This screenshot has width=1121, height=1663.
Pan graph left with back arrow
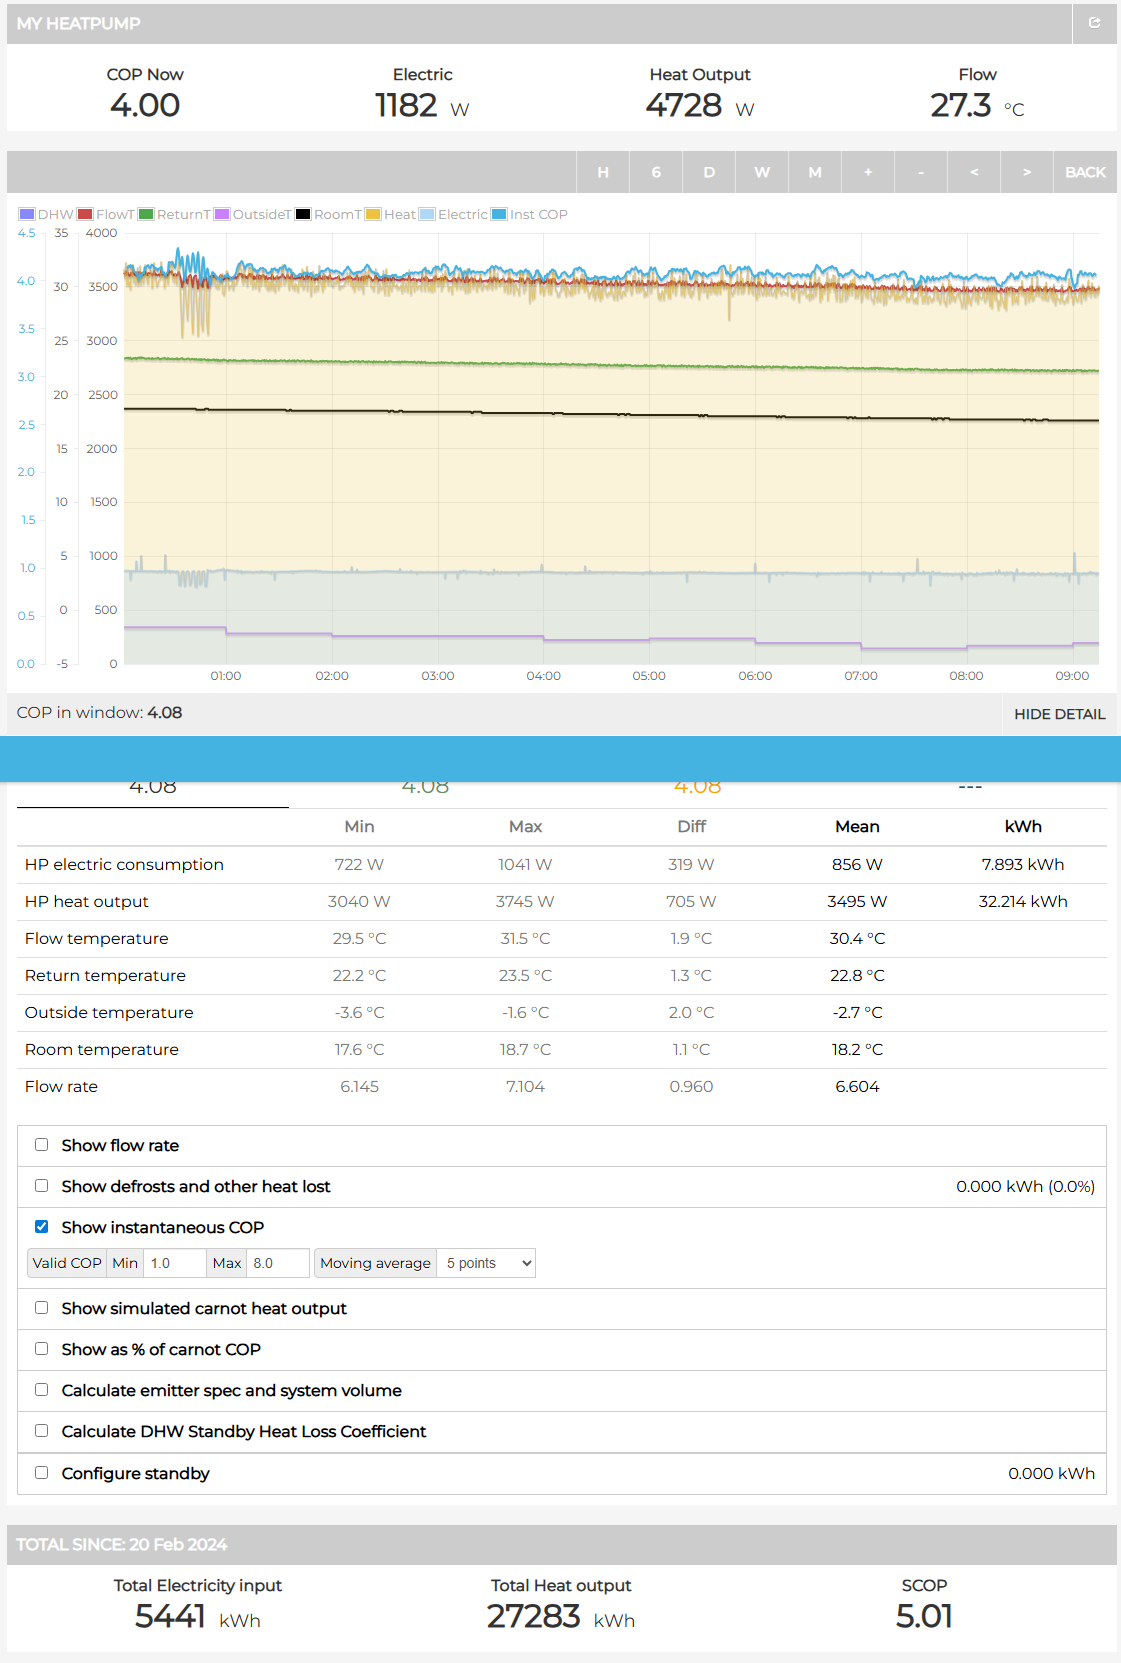[973, 172]
